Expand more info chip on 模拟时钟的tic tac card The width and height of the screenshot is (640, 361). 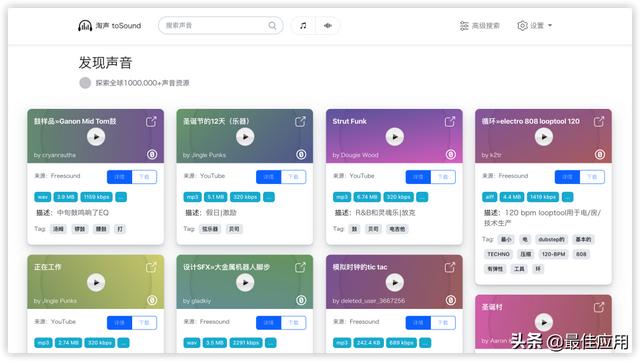pos(425,343)
